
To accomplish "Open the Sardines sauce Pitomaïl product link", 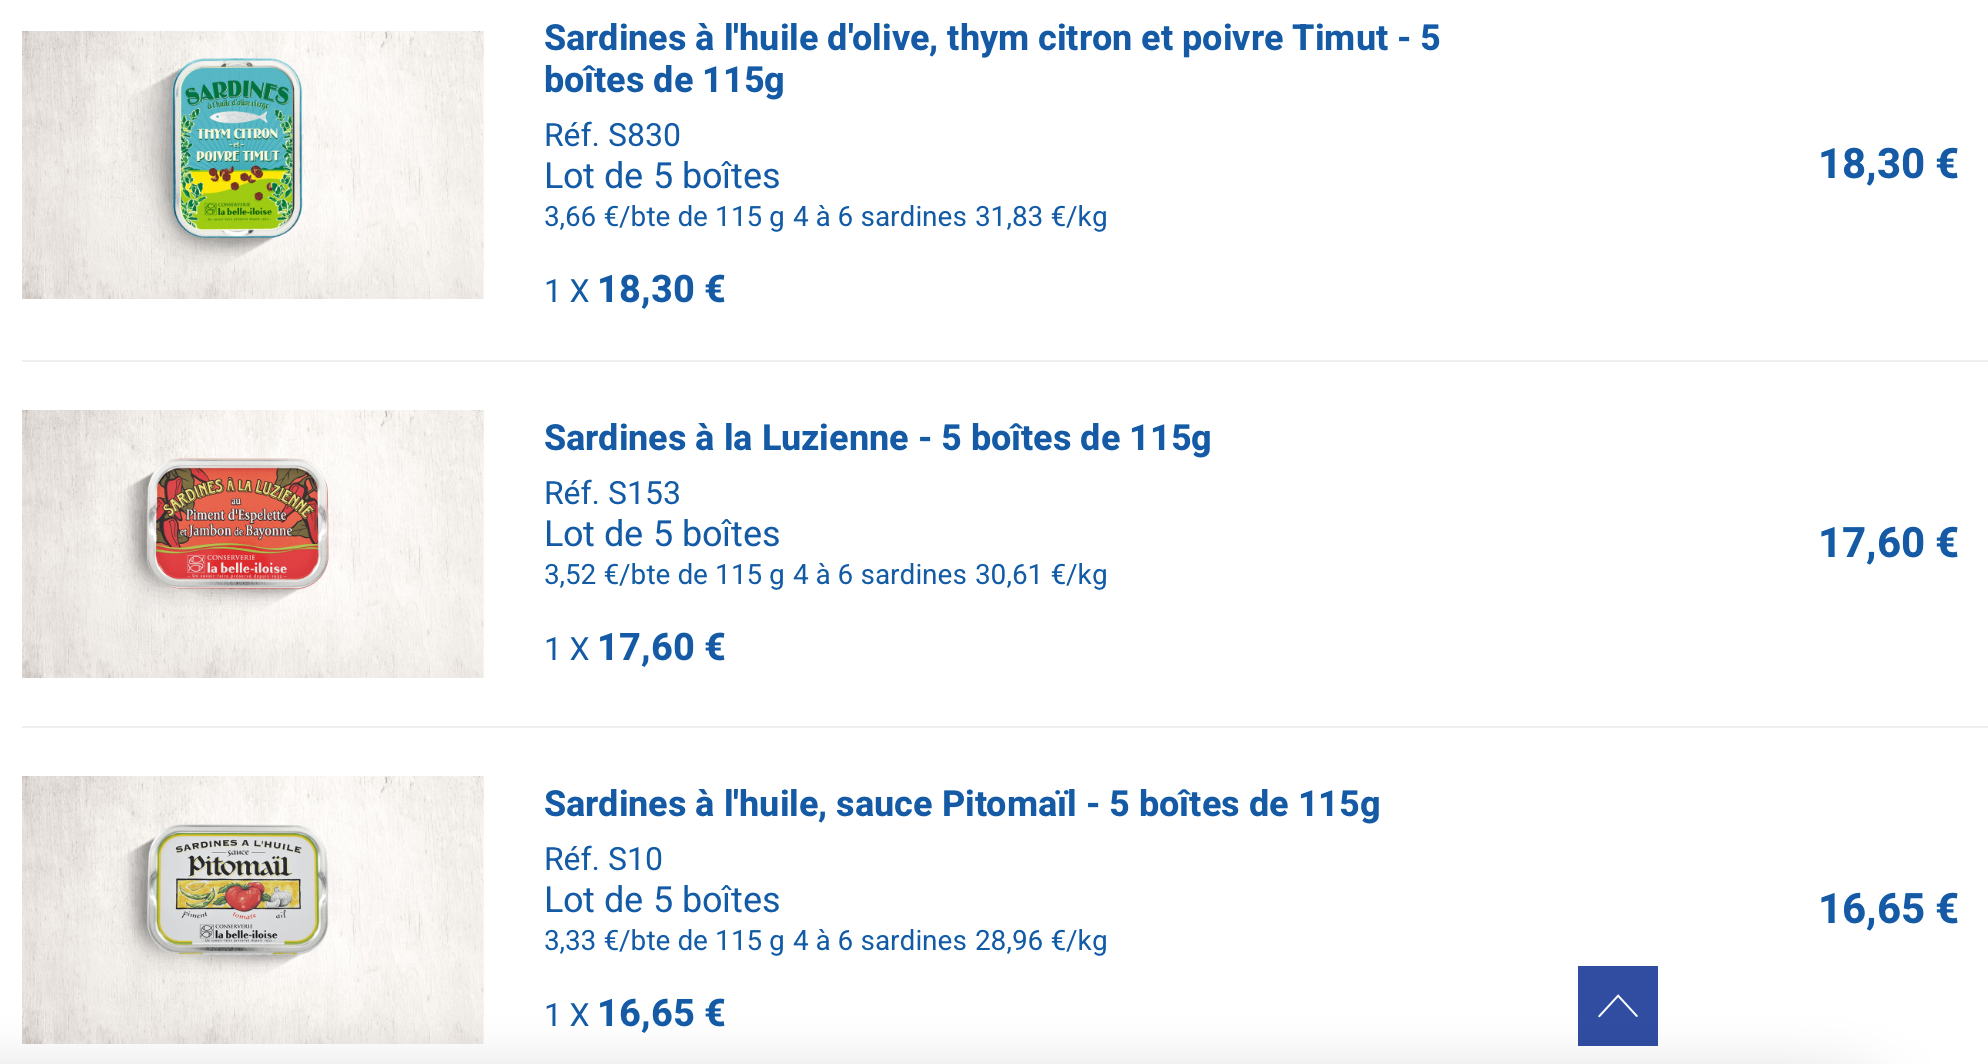I will pos(961,804).
